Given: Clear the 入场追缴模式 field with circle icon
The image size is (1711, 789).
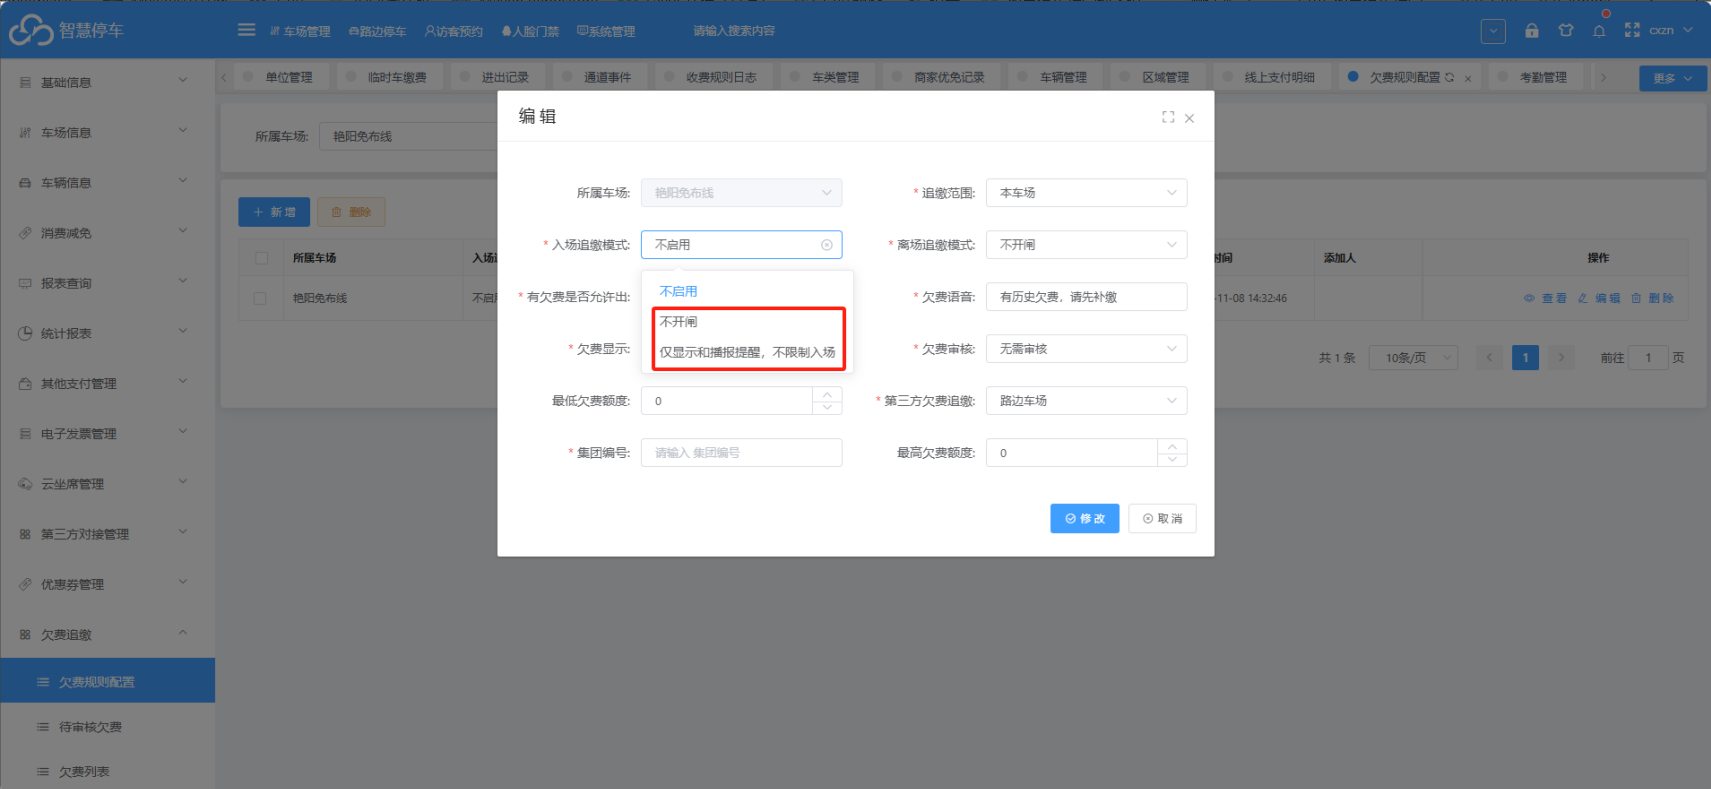Looking at the screenshot, I should click(x=826, y=245).
